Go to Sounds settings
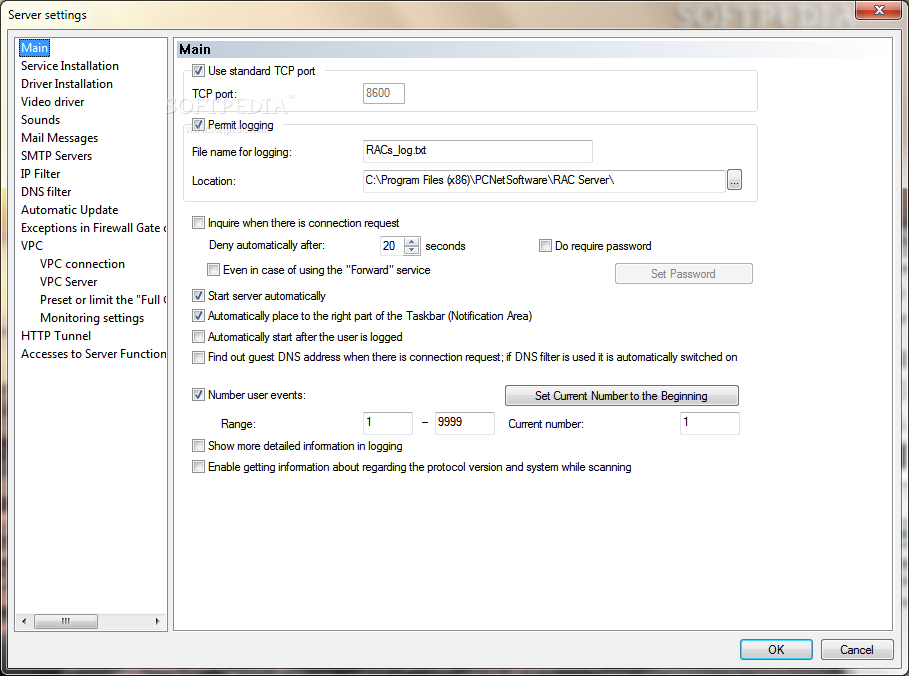Screen dimensions: 909x676 [40, 120]
